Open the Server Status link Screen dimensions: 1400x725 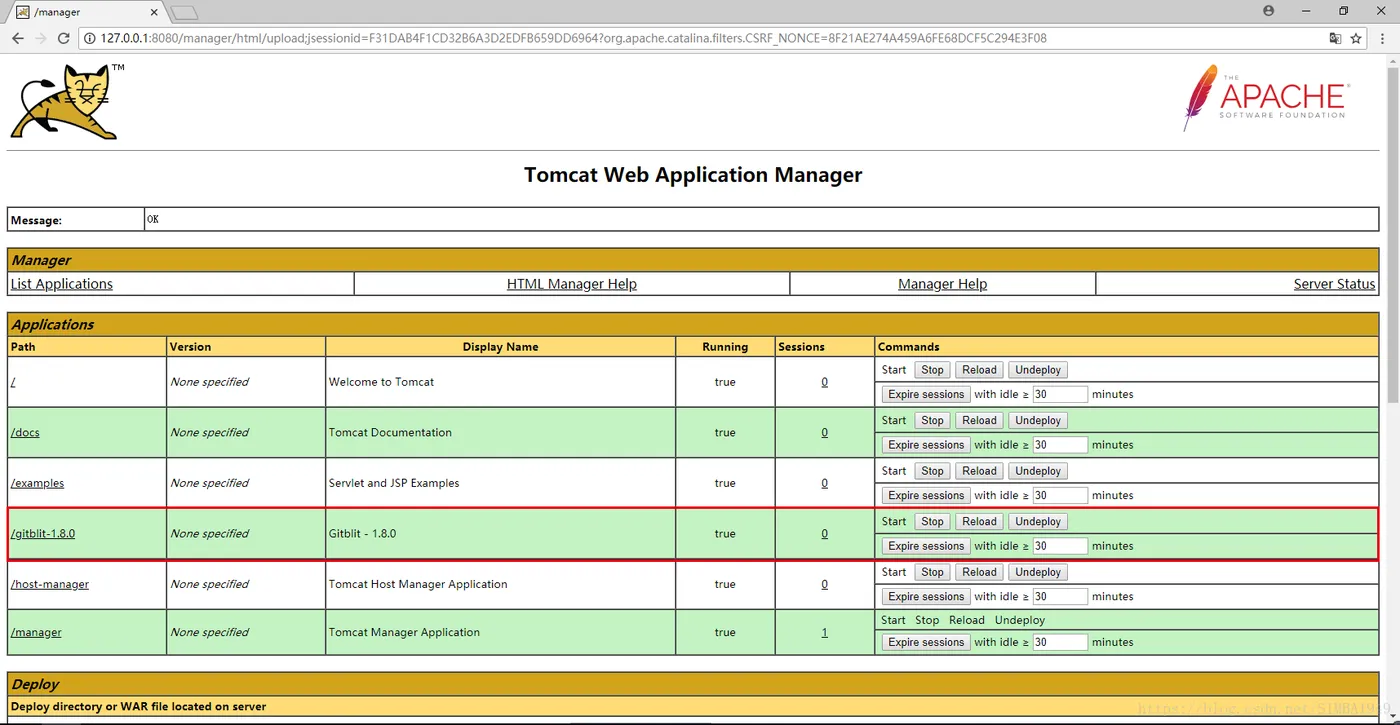(1334, 284)
